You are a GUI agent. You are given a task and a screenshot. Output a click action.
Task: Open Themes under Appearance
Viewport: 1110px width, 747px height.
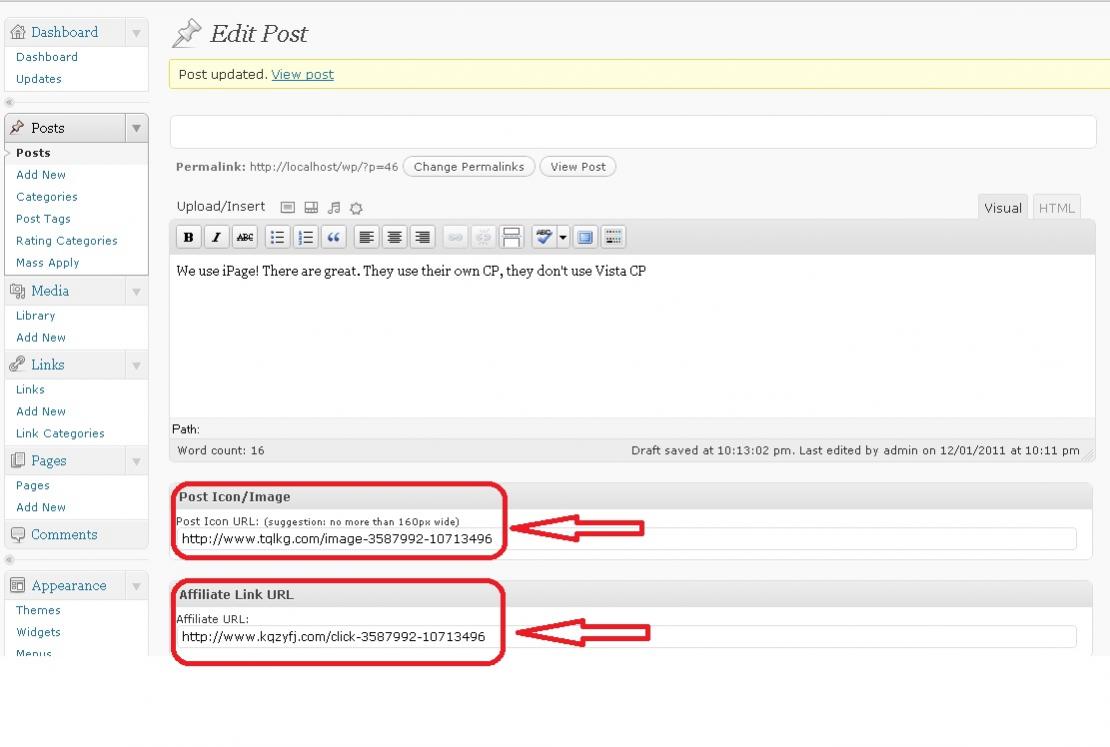[x=38, y=610]
